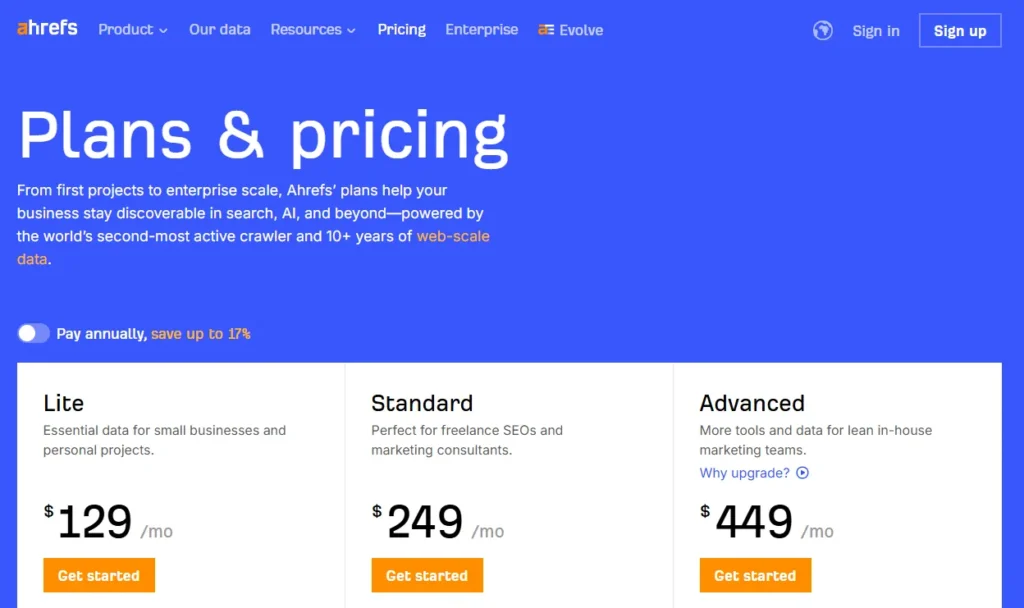Click Sign in

click(x=876, y=30)
